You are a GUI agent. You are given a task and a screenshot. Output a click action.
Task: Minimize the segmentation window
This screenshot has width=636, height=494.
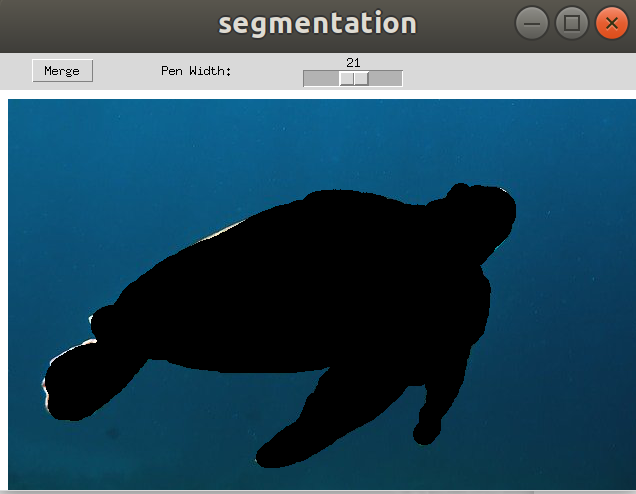point(532,23)
